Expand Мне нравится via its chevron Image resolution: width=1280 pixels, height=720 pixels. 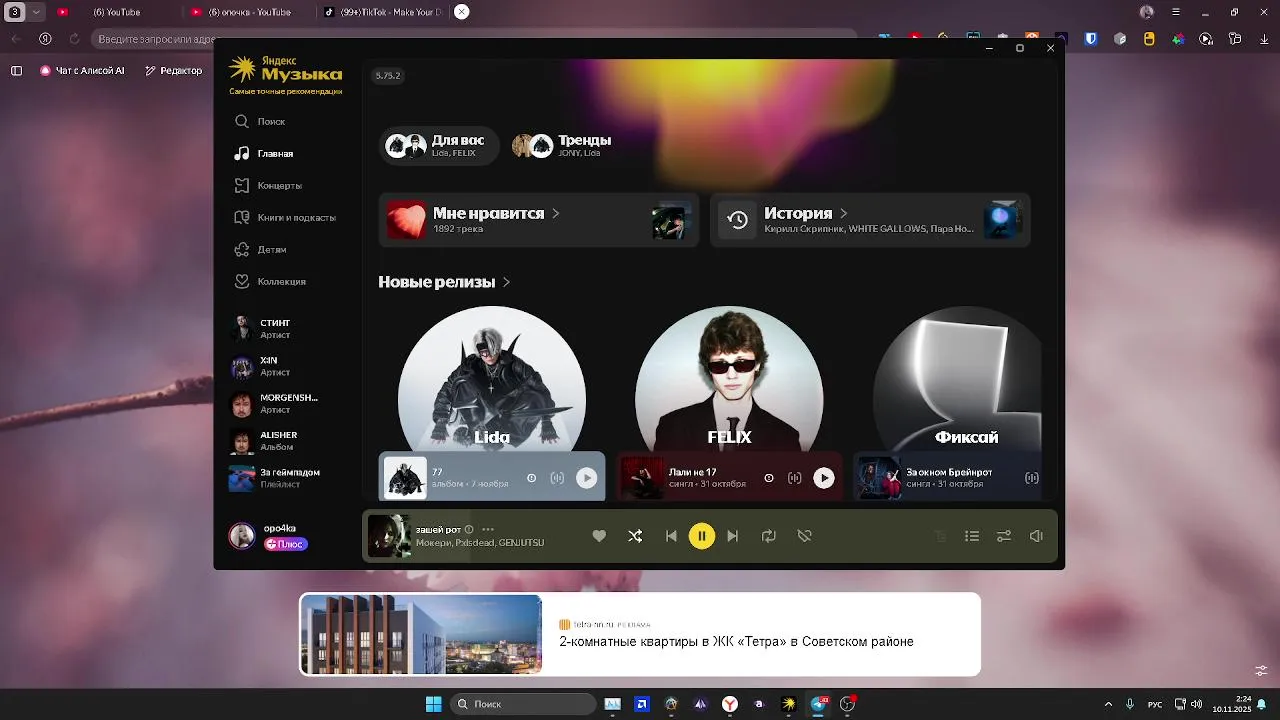tap(556, 213)
